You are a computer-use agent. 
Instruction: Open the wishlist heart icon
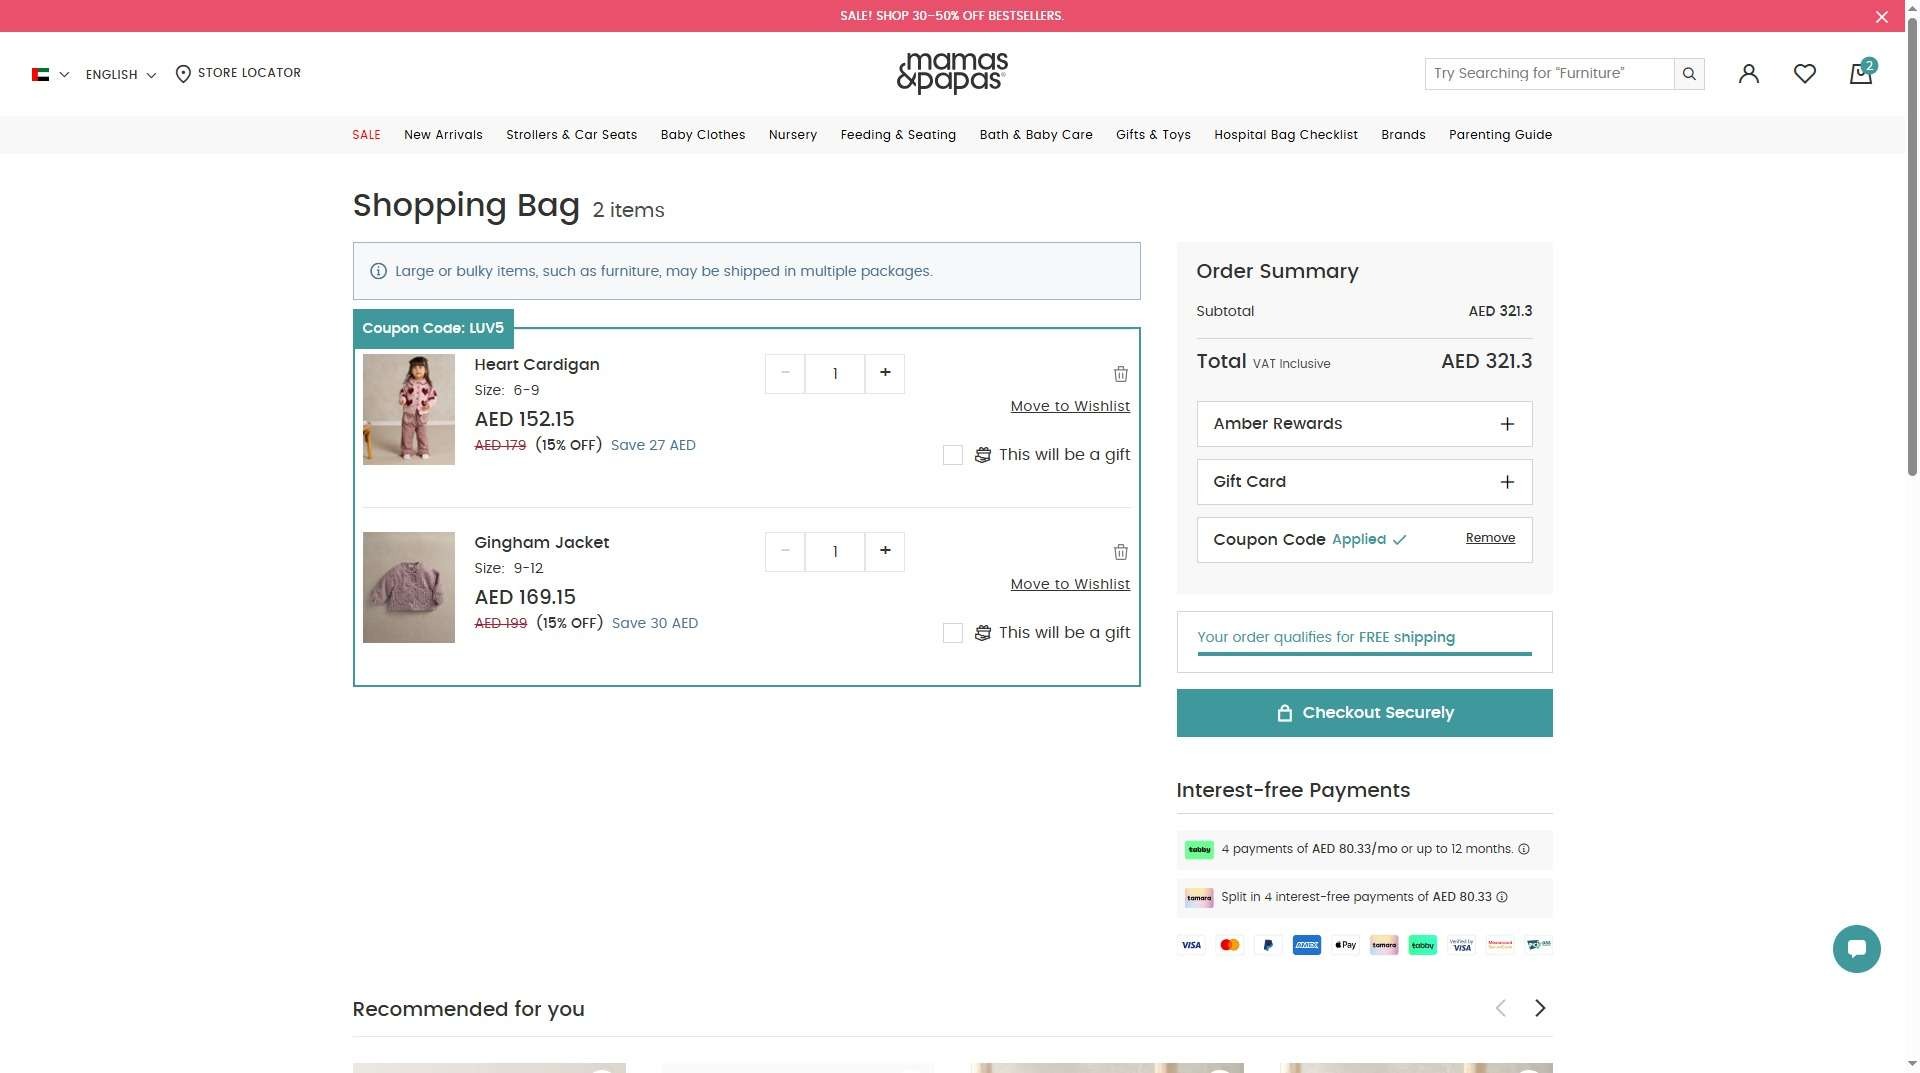click(1804, 73)
